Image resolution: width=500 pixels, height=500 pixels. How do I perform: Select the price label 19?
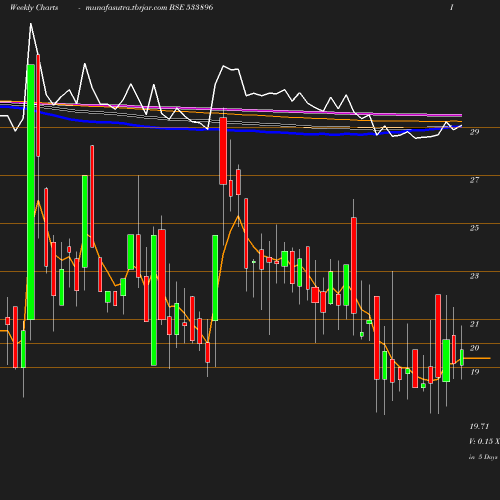[x=474, y=372]
